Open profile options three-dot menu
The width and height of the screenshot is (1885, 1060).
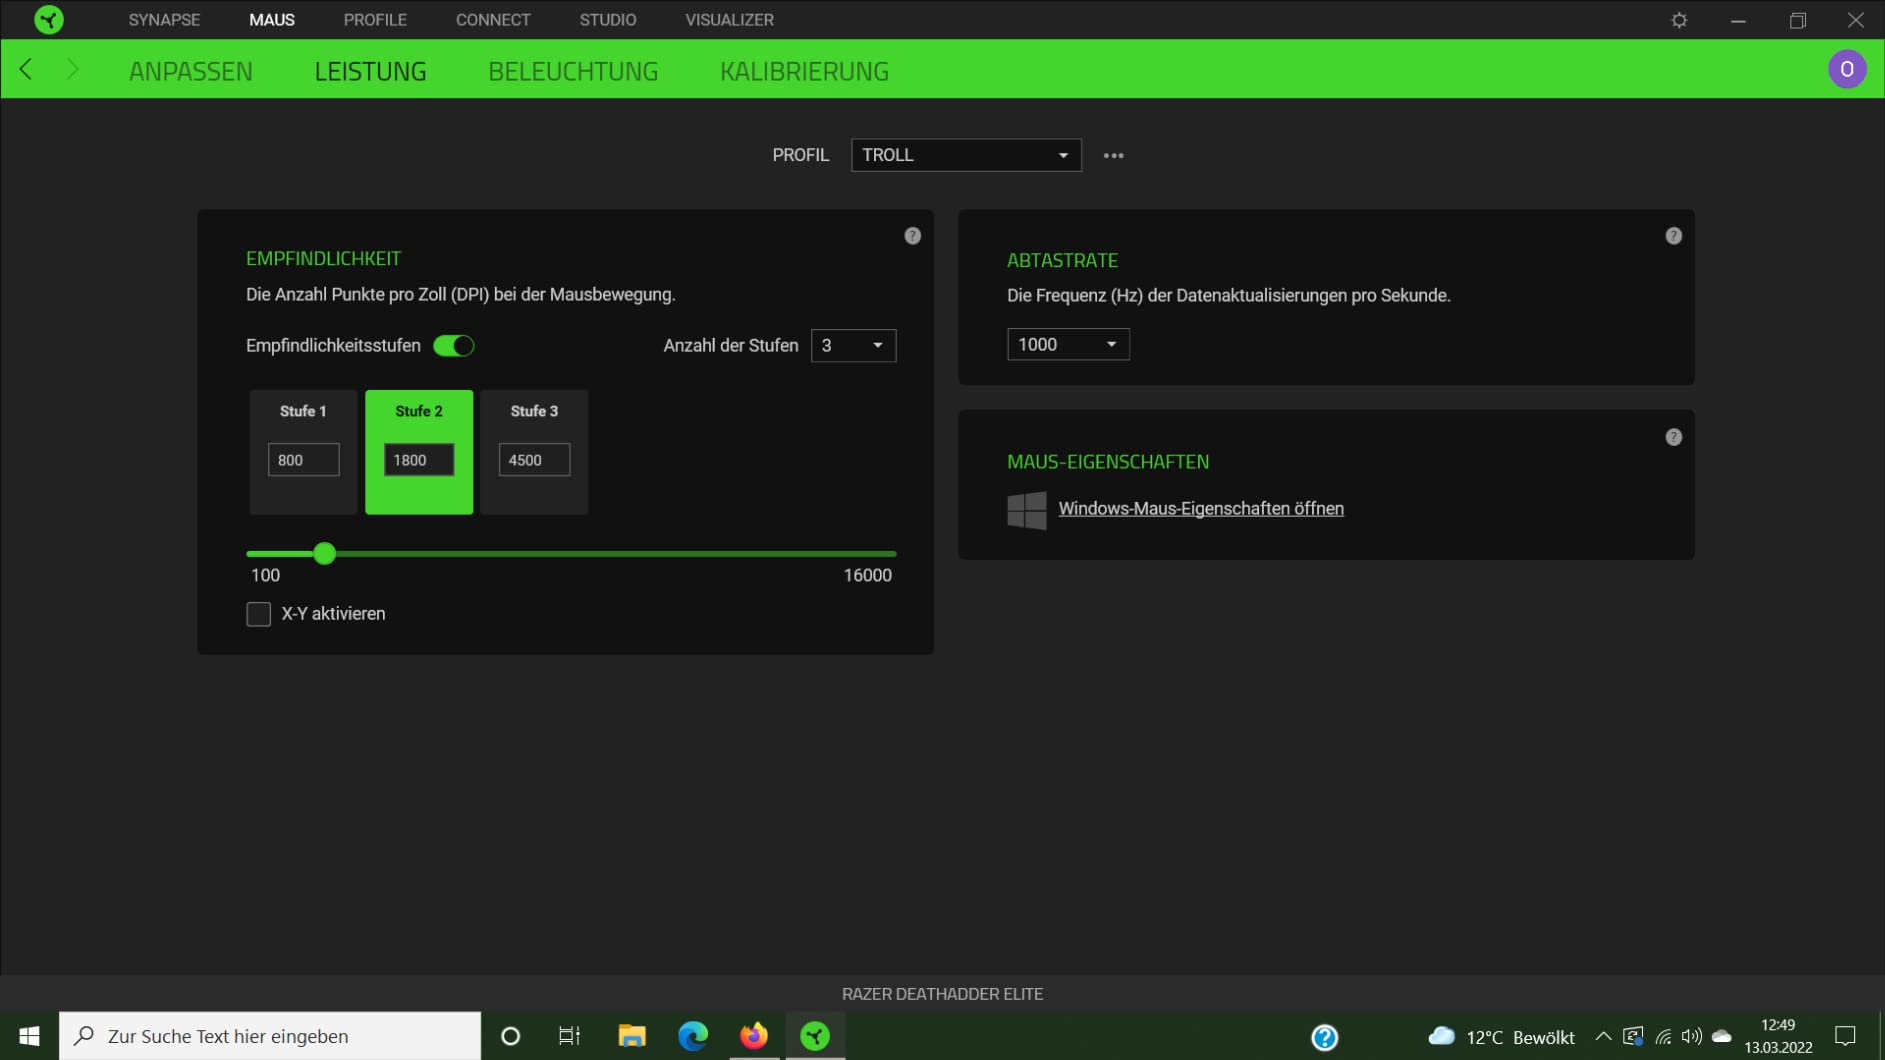click(1113, 156)
